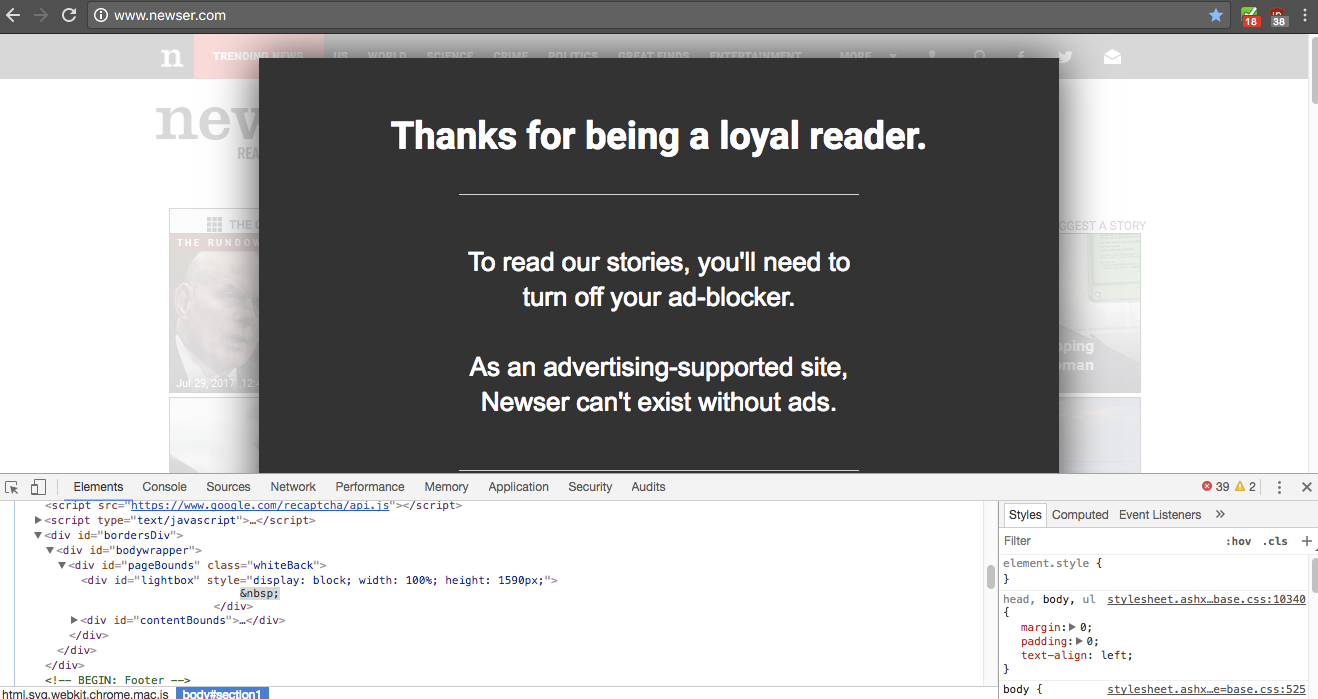Click the Styles Filter input field
The image size is (1318, 699).
(x=1110, y=541)
